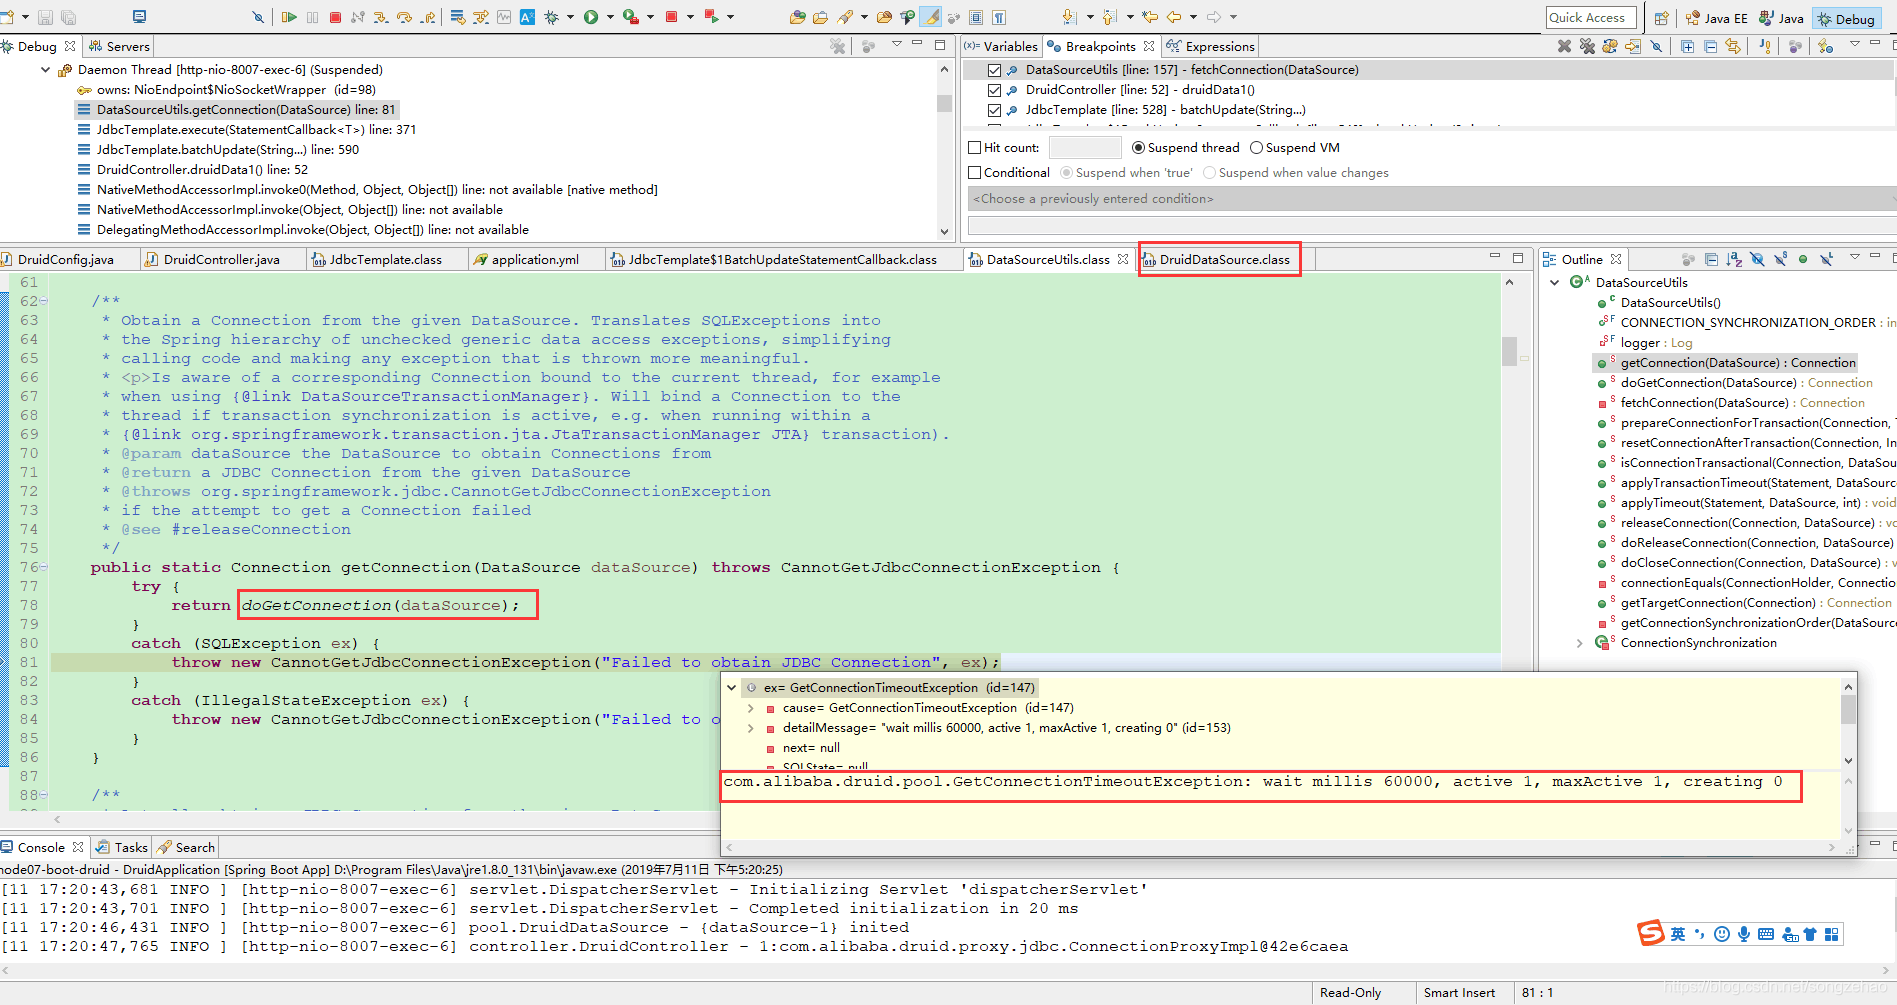Uncheck the DruidController line 52 breakpoint
The image size is (1897, 1005).
[994, 90]
